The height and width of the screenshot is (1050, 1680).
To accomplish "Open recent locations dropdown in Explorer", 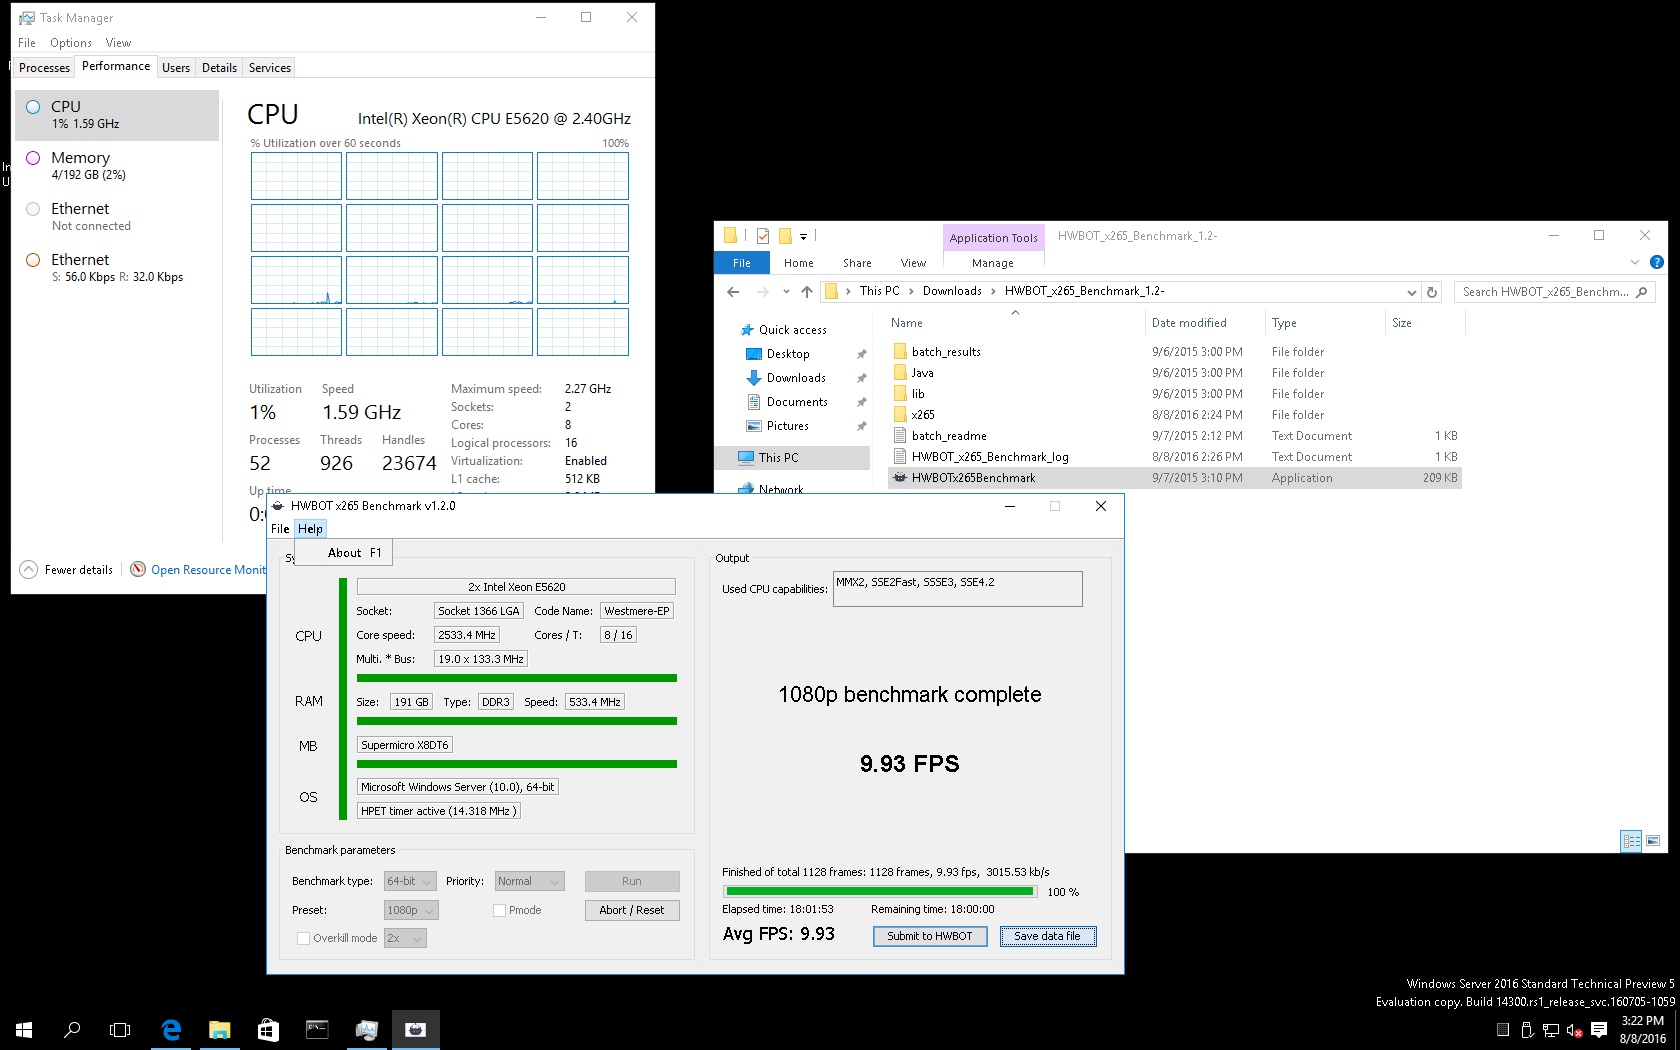I will 786,292.
